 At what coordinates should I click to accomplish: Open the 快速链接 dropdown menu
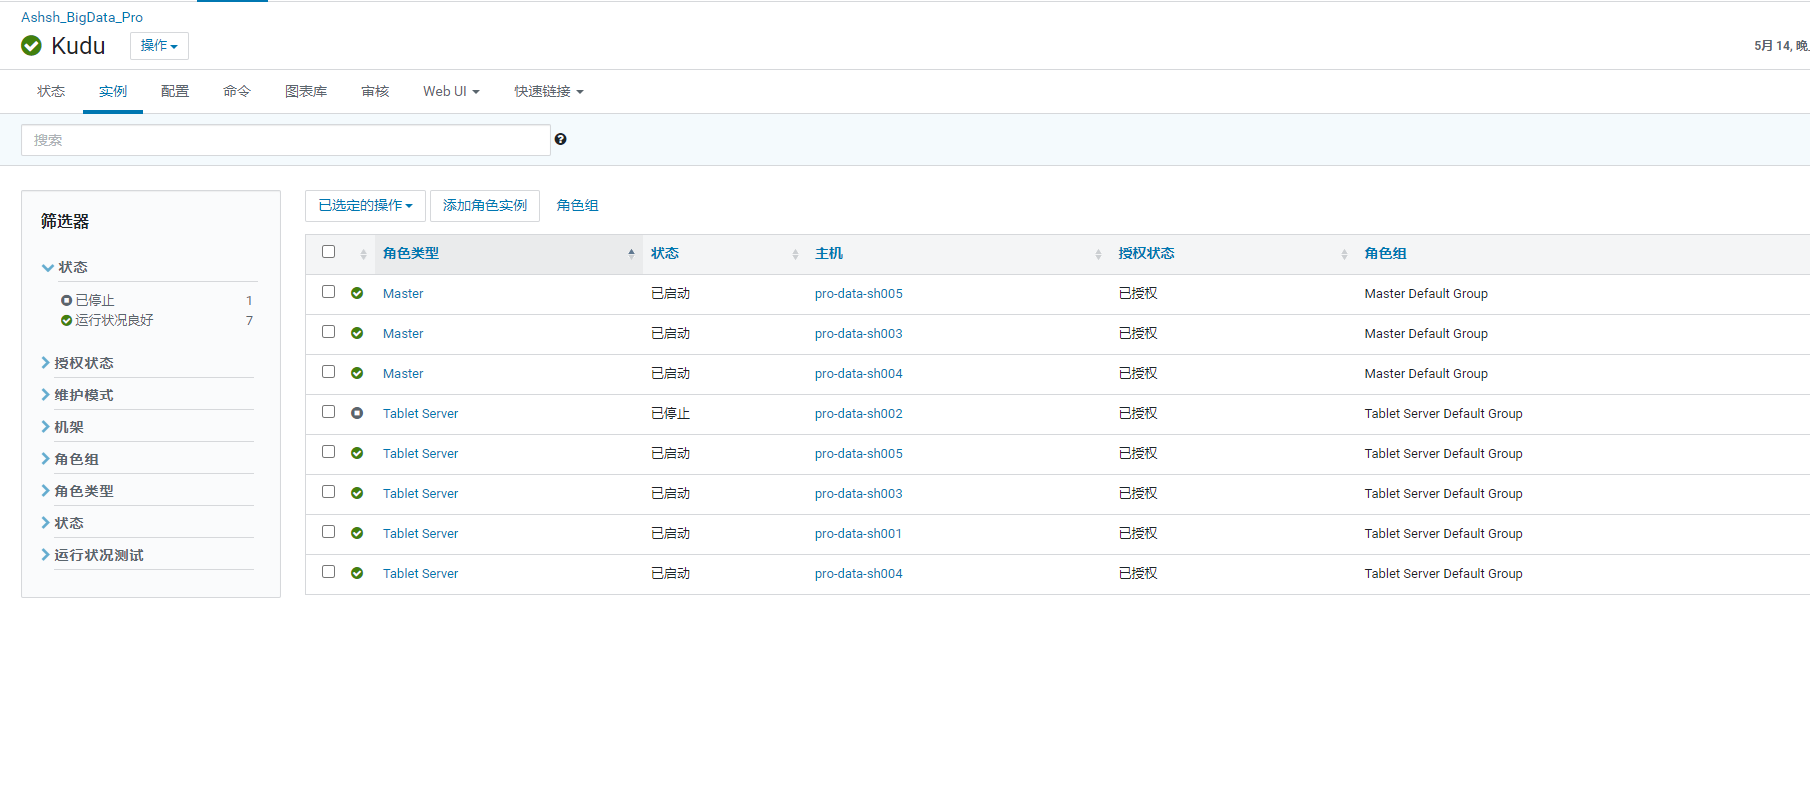click(x=549, y=91)
